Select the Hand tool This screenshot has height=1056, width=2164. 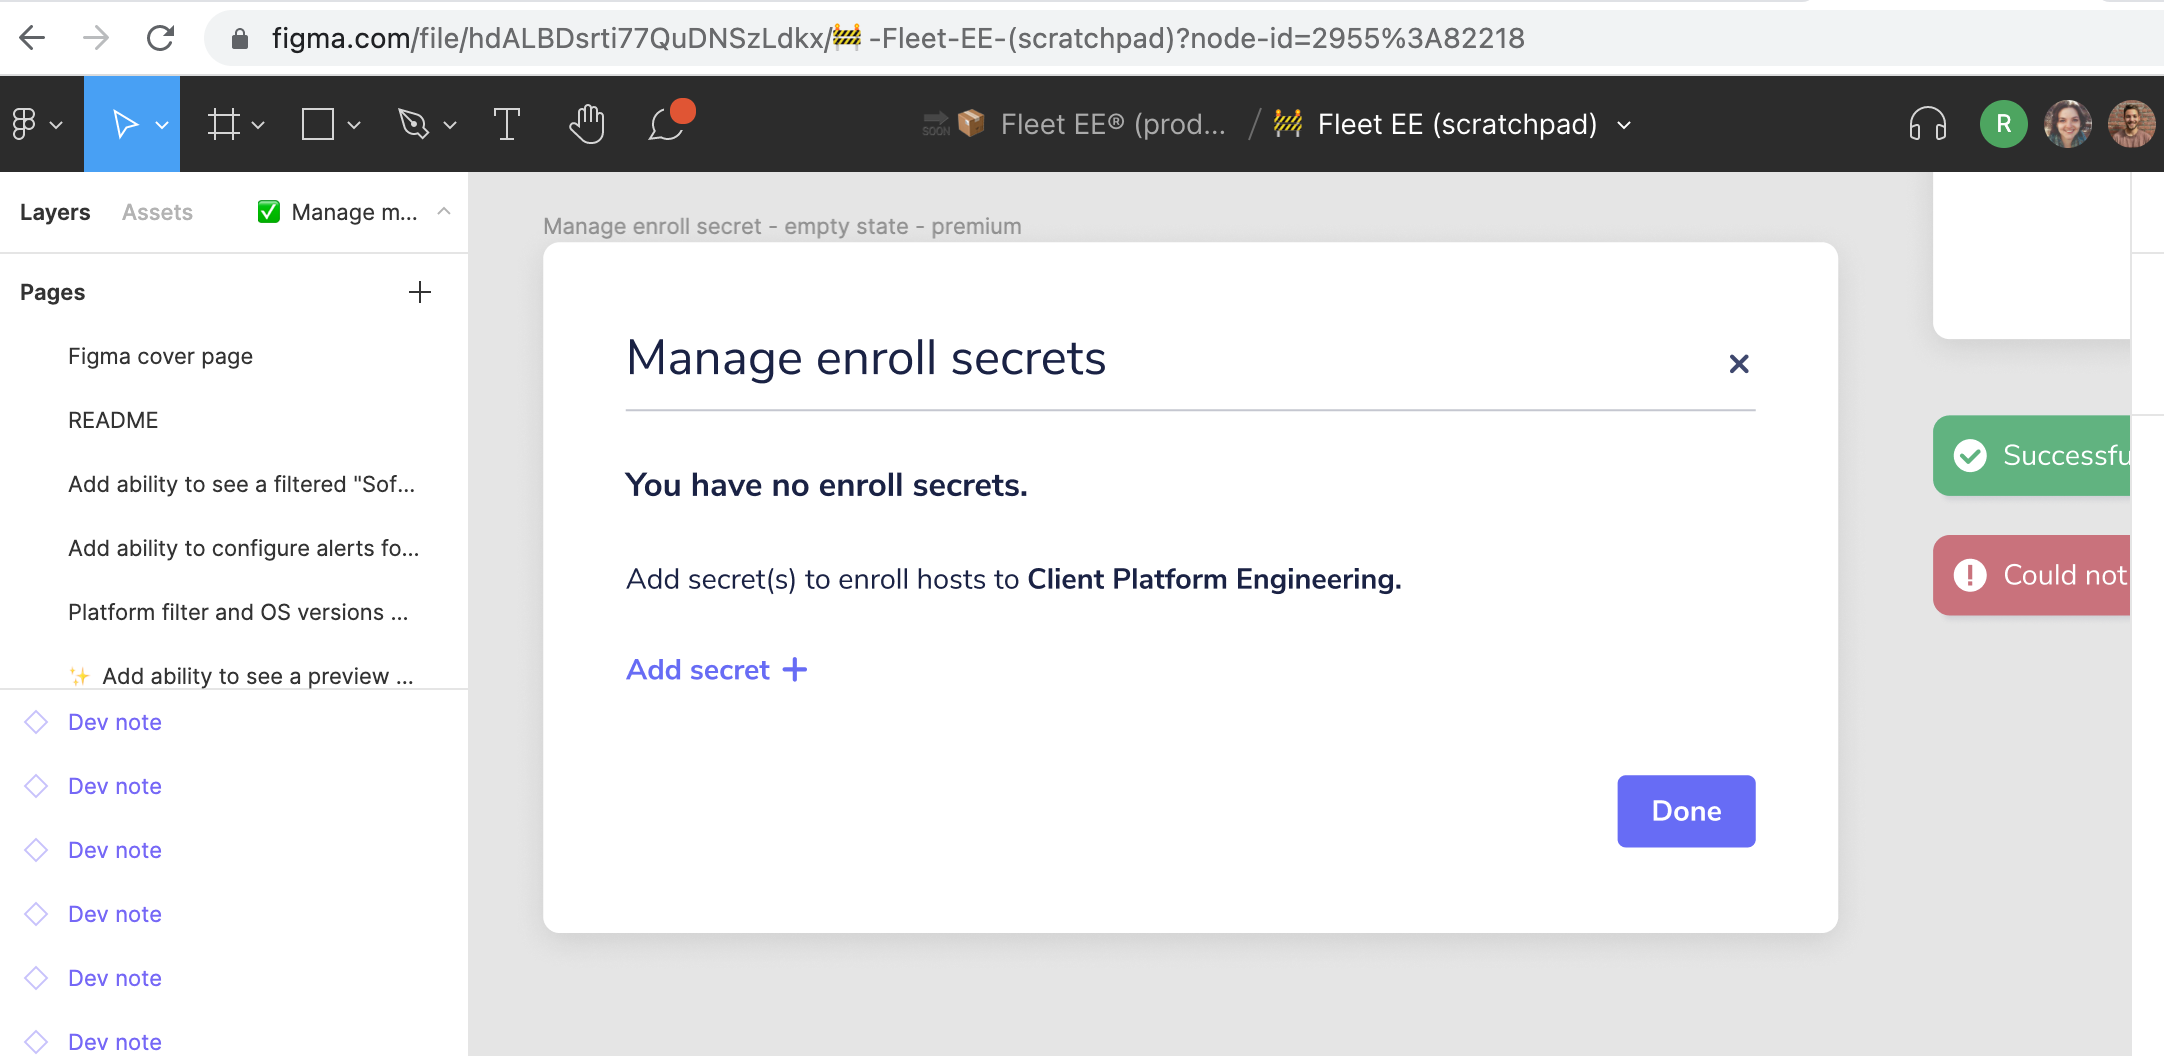(587, 123)
